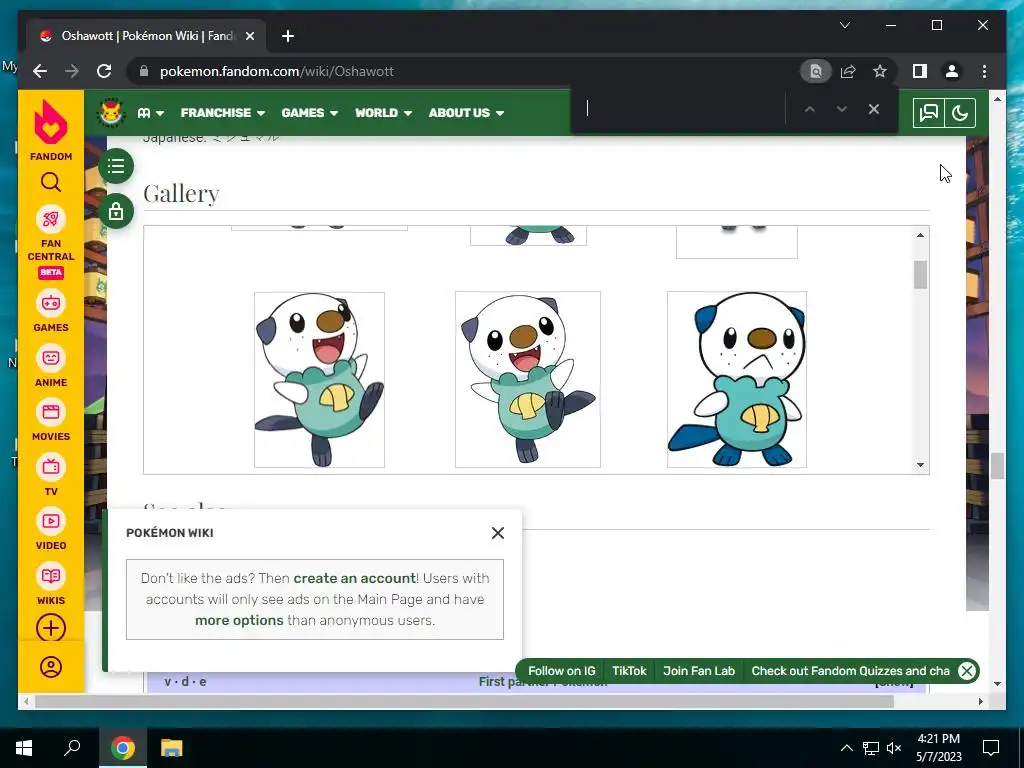Click Join Fan Lab link
This screenshot has height=768, width=1024.
point(699,671)
